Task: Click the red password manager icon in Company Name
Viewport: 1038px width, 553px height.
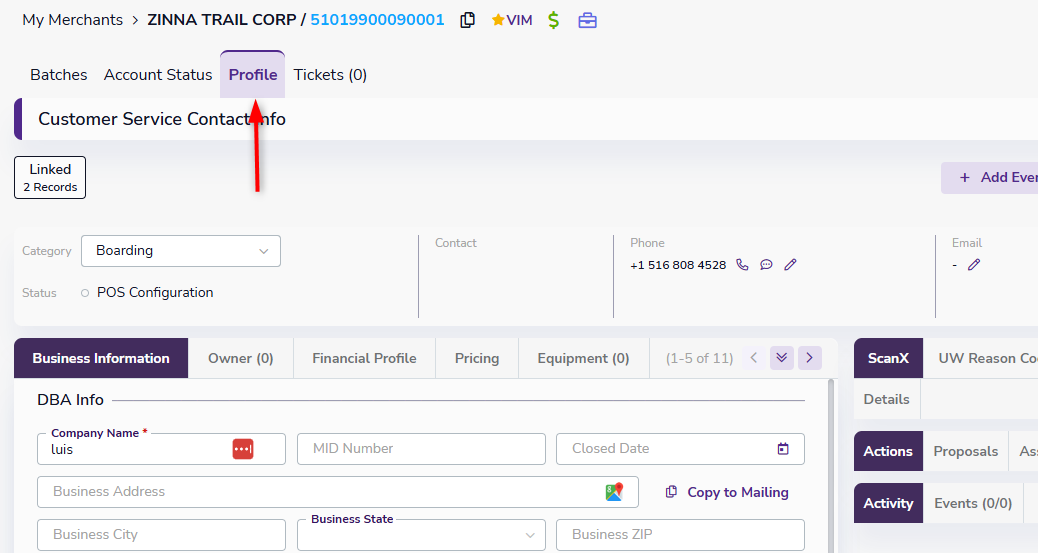Action: click(243, 449)
